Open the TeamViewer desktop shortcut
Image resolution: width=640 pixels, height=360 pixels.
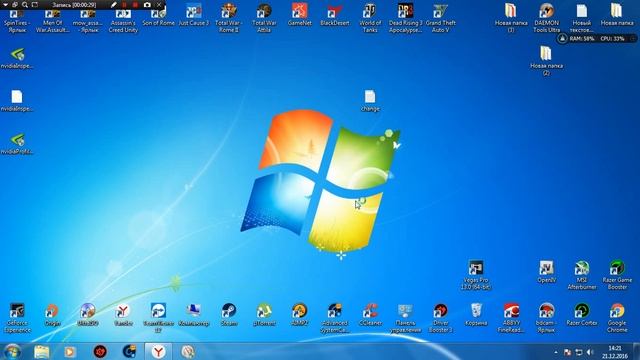(158, 318)
